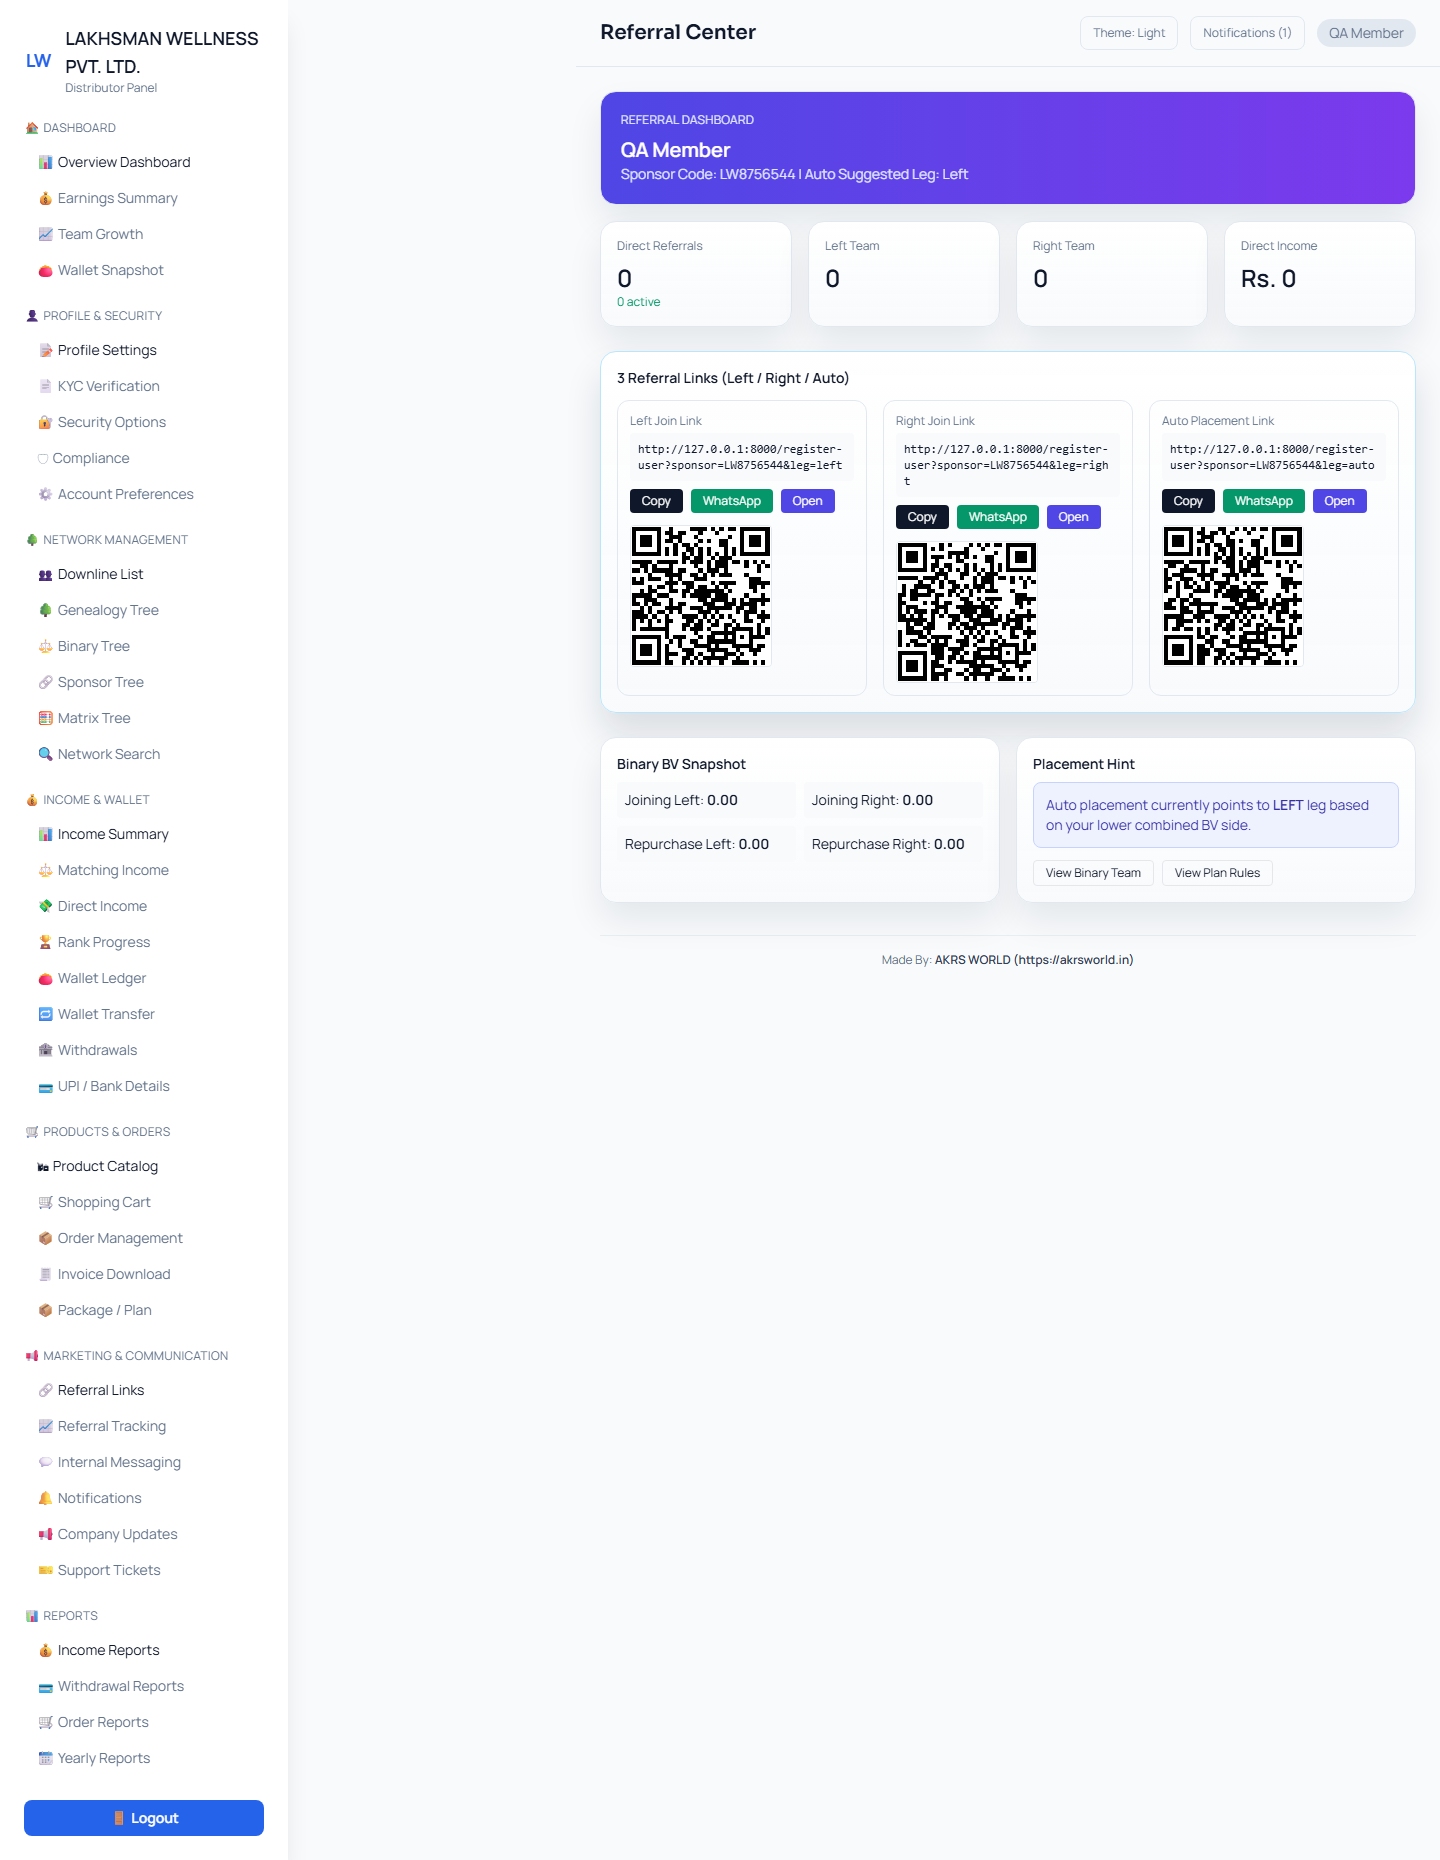Click the Network Search magnifier icon

click(x=45, y=754)
